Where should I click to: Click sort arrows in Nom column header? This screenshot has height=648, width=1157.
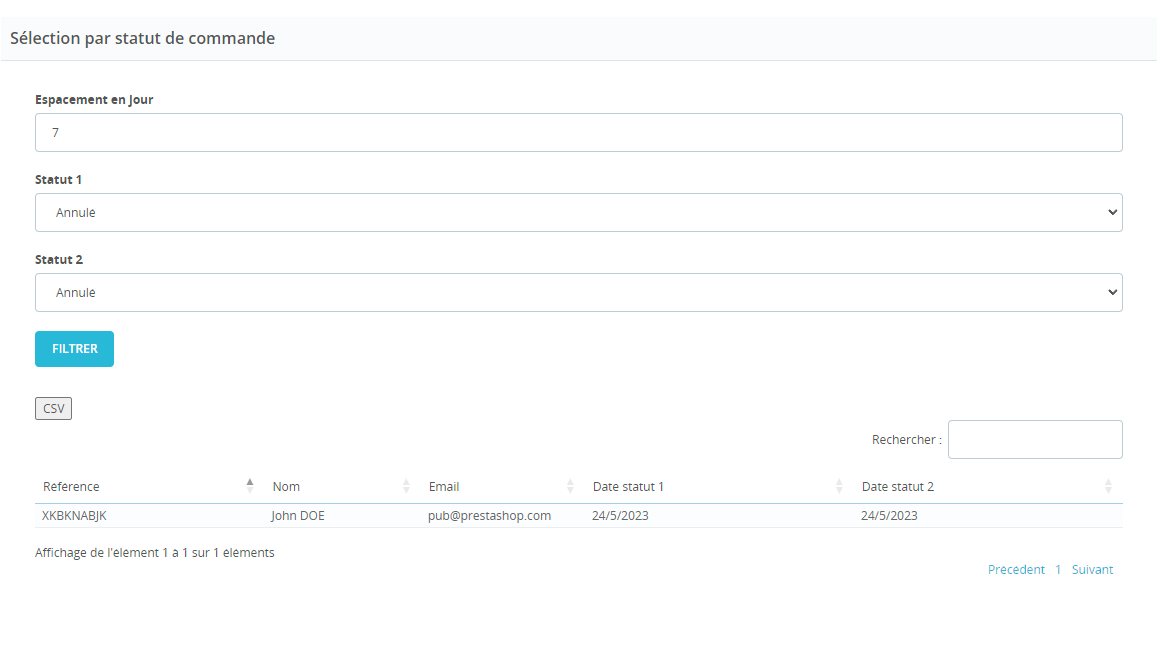click(x=406, y=486)
